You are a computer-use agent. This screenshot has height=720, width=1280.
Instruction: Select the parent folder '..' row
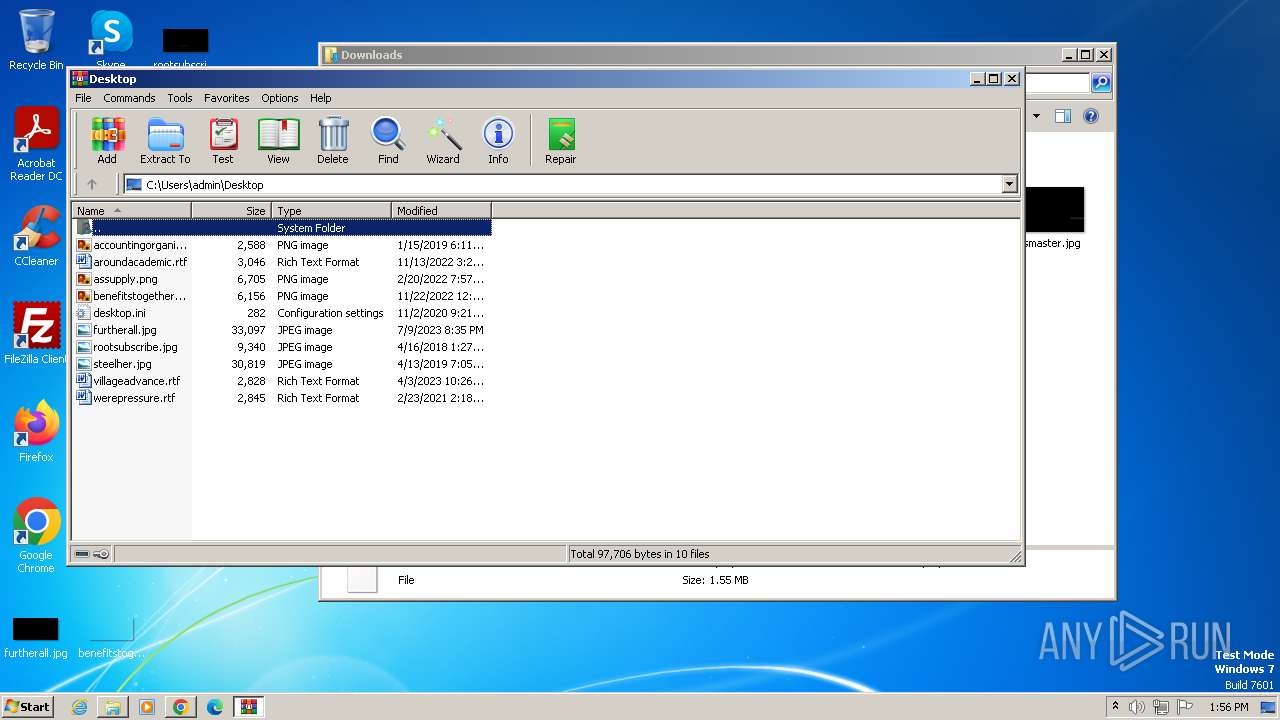[282, 228]
